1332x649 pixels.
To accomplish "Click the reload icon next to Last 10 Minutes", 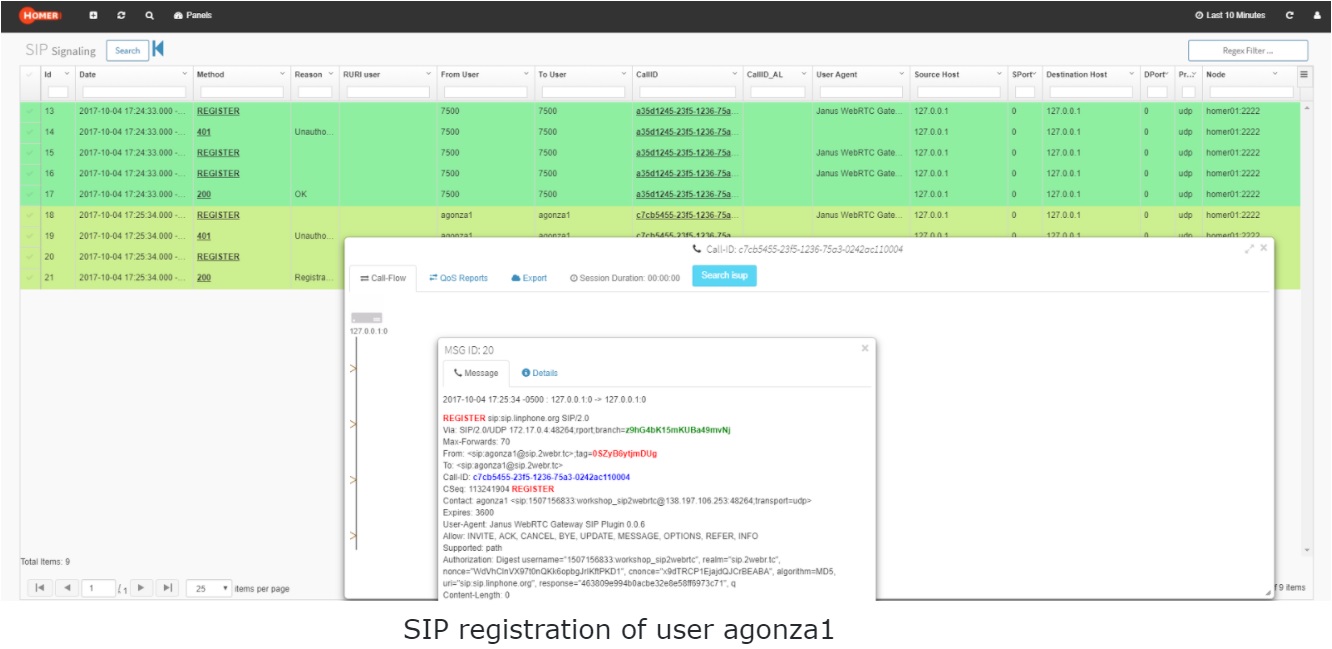I will coord(1290,15).
